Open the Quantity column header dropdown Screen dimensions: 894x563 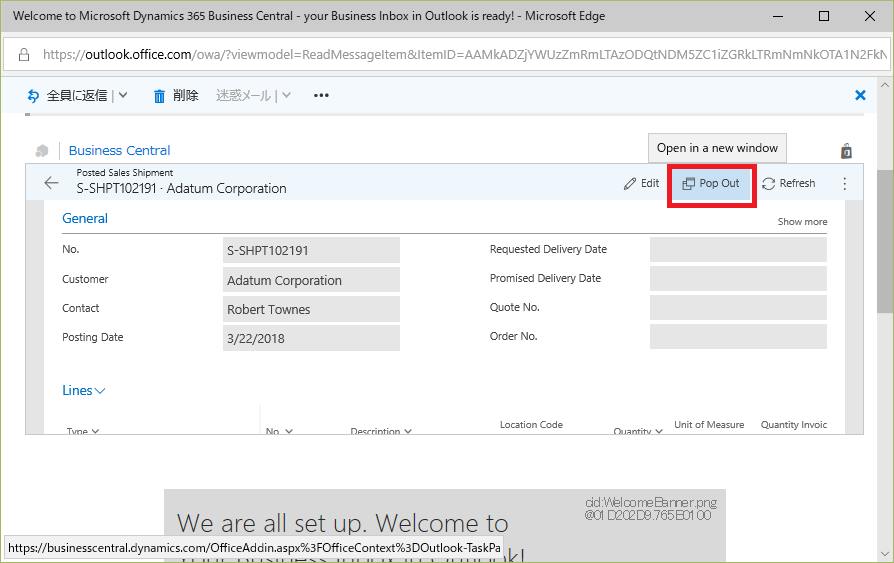(x=659, y=431)
